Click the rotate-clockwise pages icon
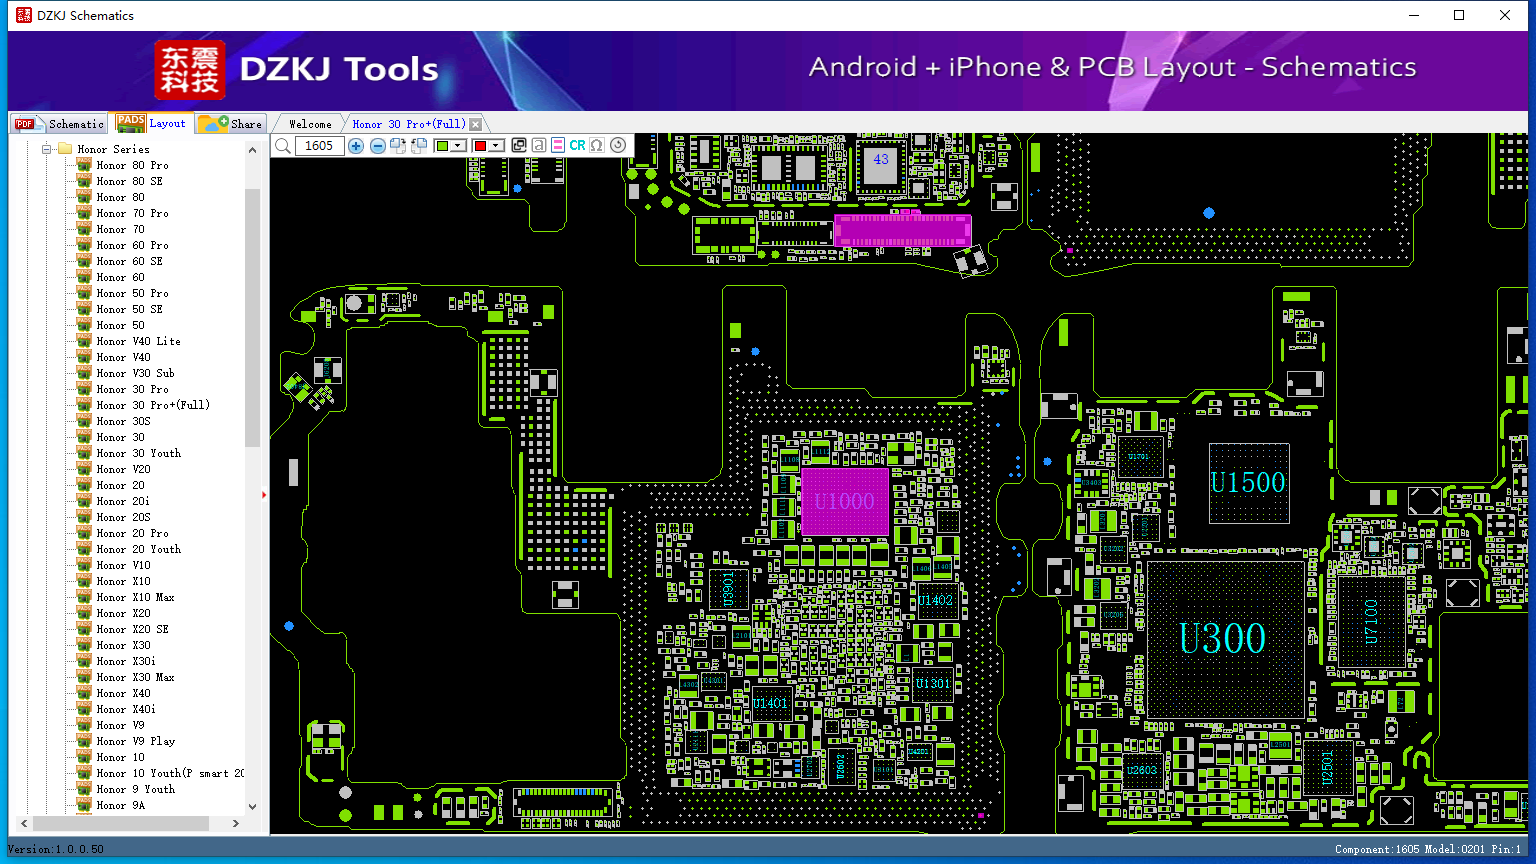Screen dimensions: 1536x864 pos(398,146)
